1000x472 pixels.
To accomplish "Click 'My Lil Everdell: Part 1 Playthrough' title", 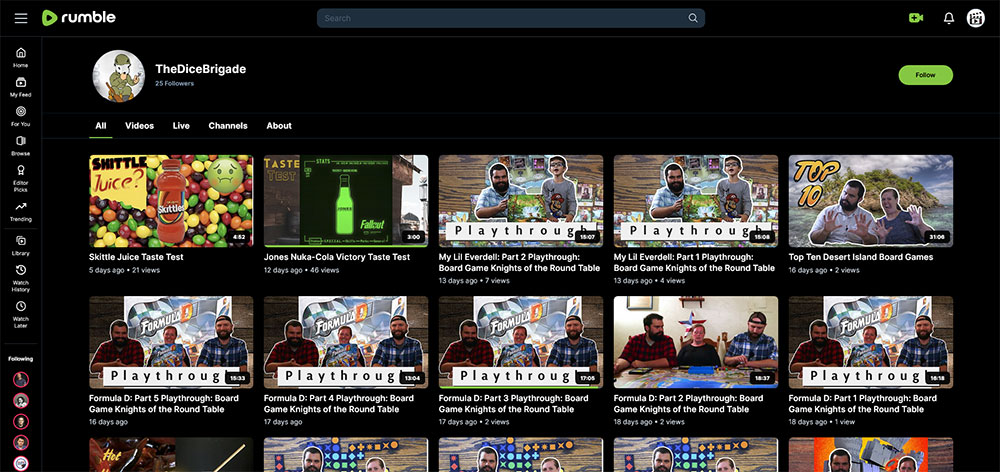I will click(x=694, y=262).
